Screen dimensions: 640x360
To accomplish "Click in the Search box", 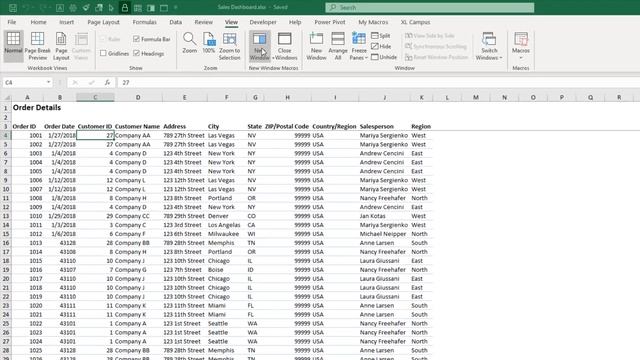I will 429,8.
